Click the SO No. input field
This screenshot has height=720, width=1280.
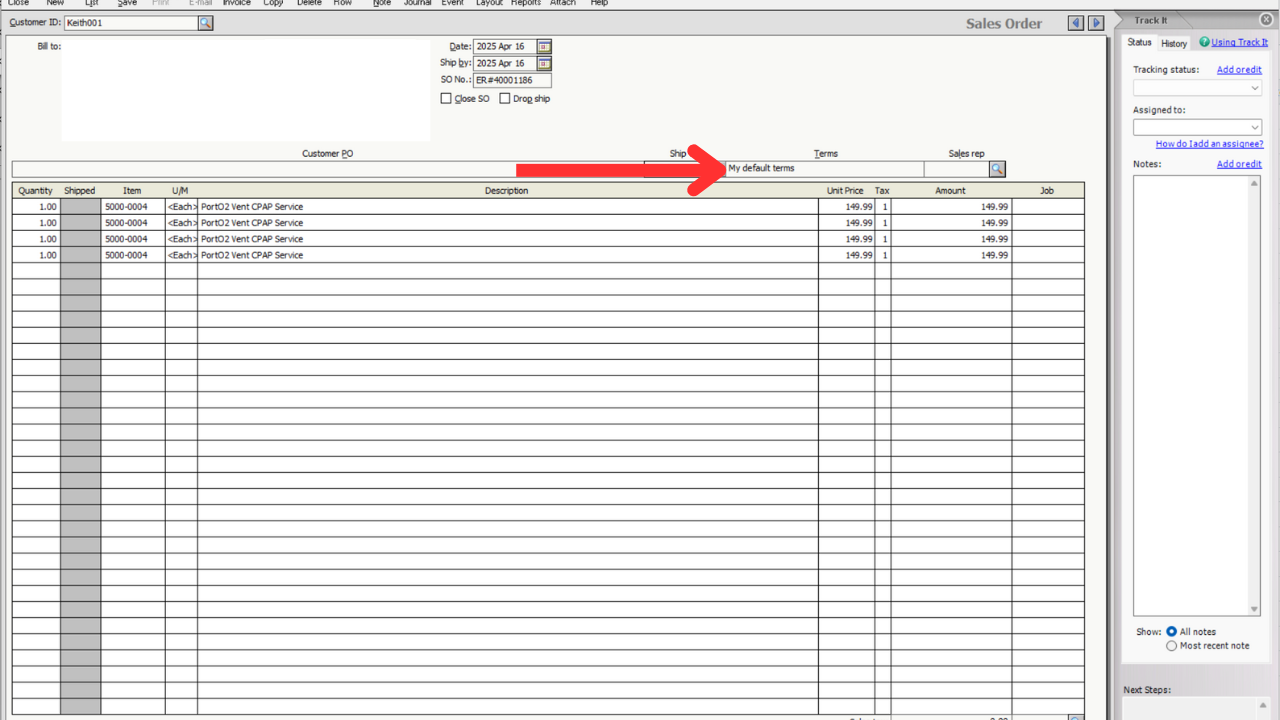pos(511,80)
